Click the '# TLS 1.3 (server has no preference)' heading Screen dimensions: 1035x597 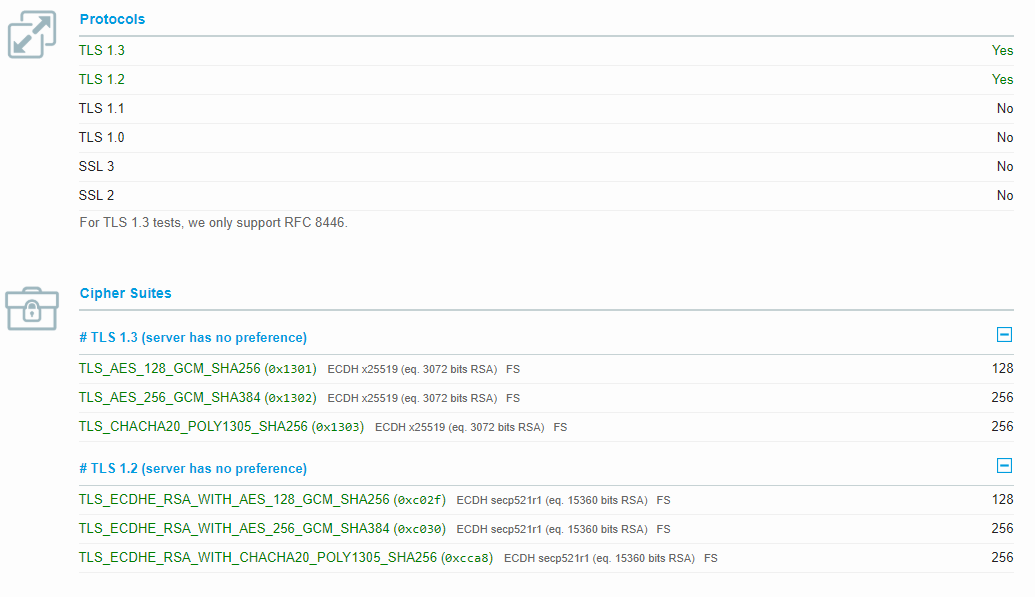tap(193, 337)
